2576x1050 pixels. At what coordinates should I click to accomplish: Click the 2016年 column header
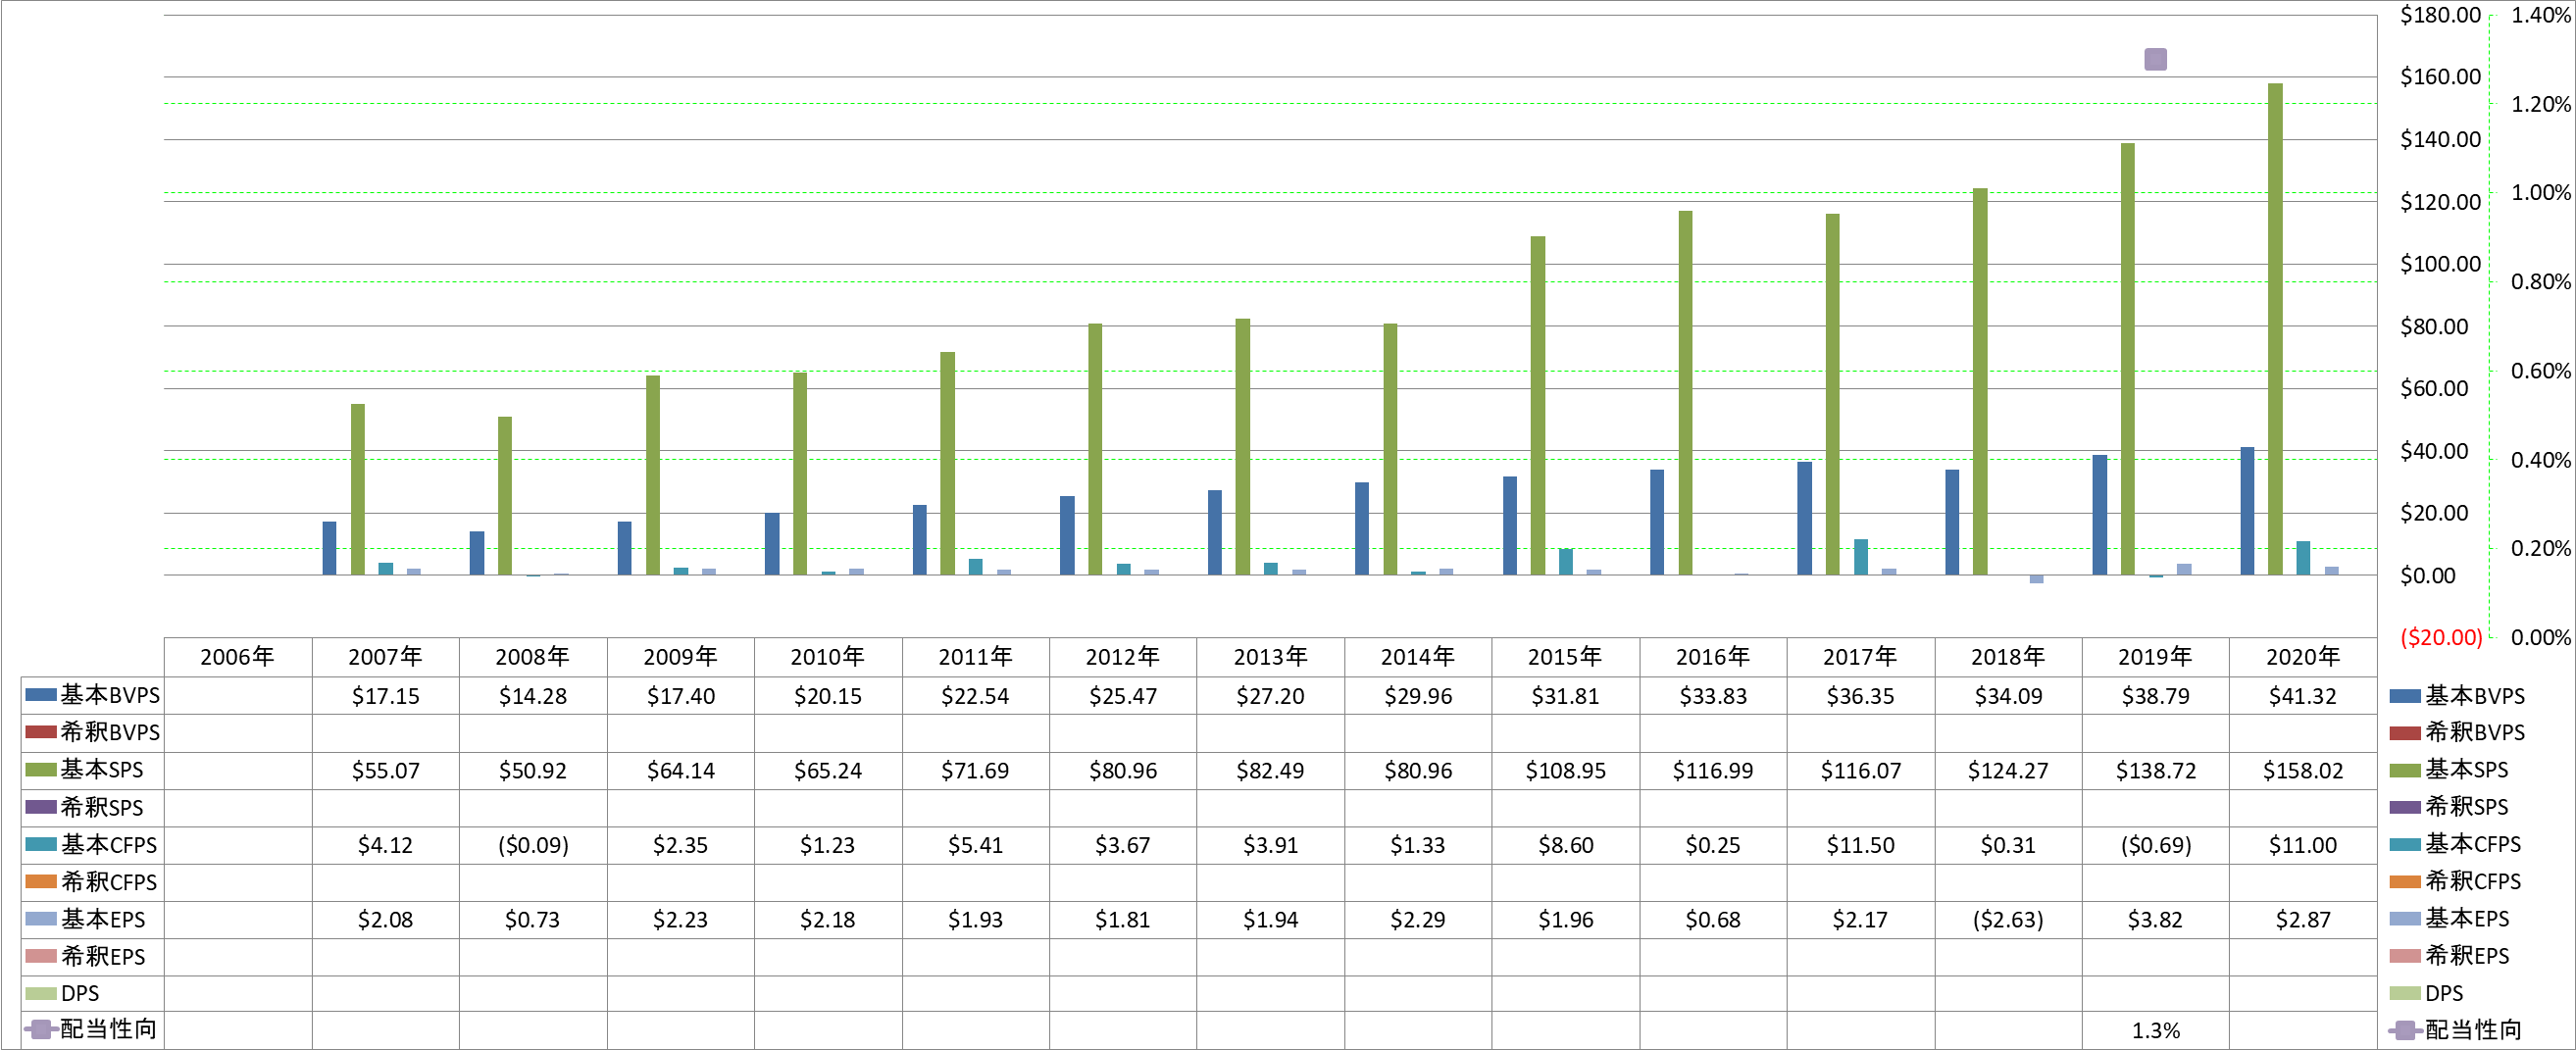pos(1713,657)
